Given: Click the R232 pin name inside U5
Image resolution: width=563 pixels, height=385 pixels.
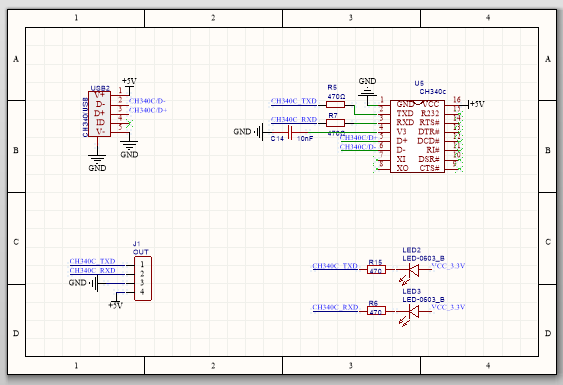Looking at the screenshot, I should (430, 113).
